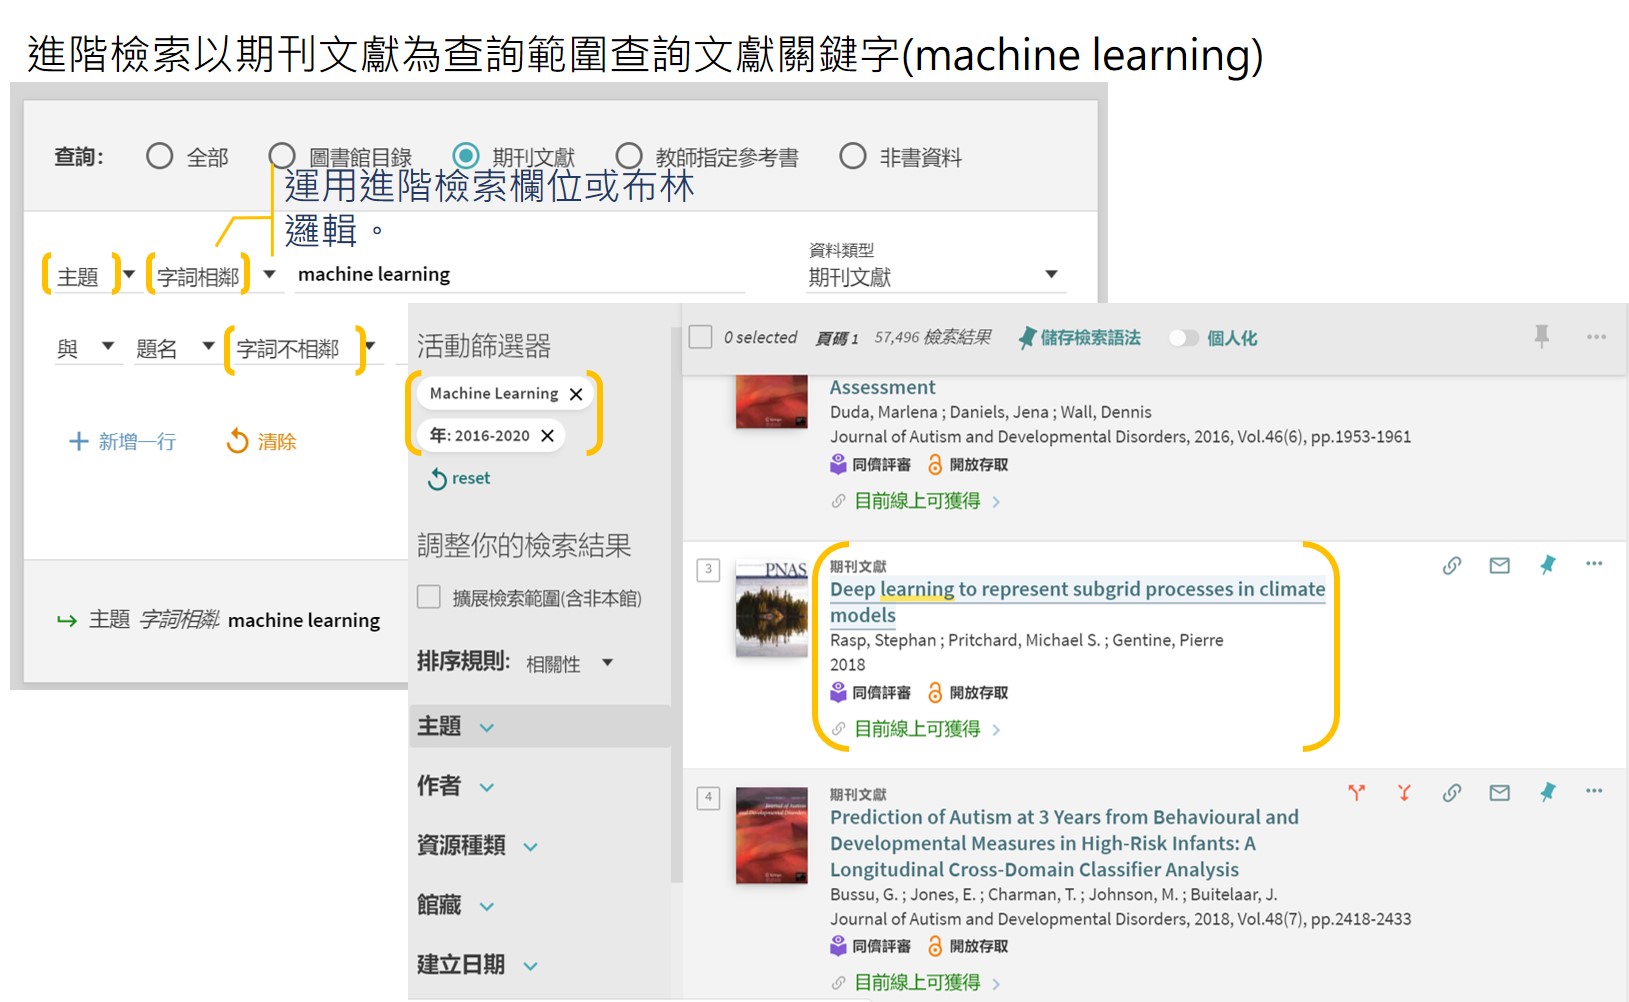
Task: Click the permalink icon for Deep learning result
Action: coord(1451,566)
